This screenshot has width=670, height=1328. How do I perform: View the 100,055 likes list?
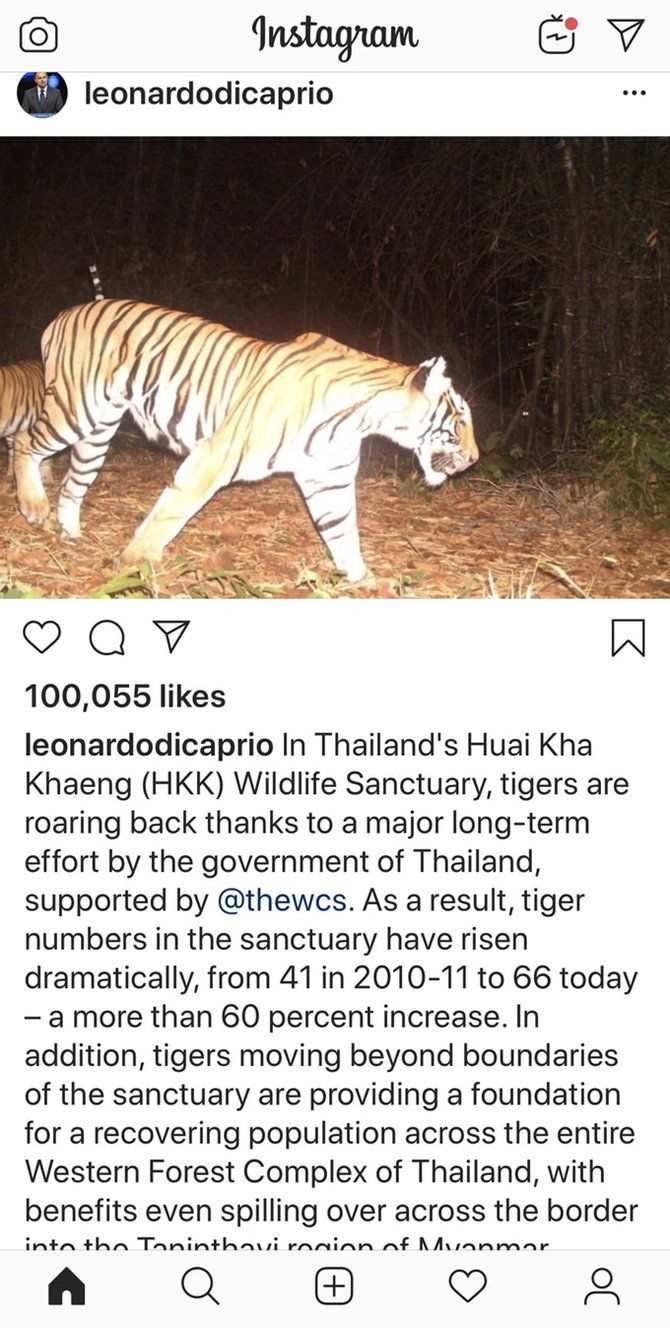coord(125,696)
